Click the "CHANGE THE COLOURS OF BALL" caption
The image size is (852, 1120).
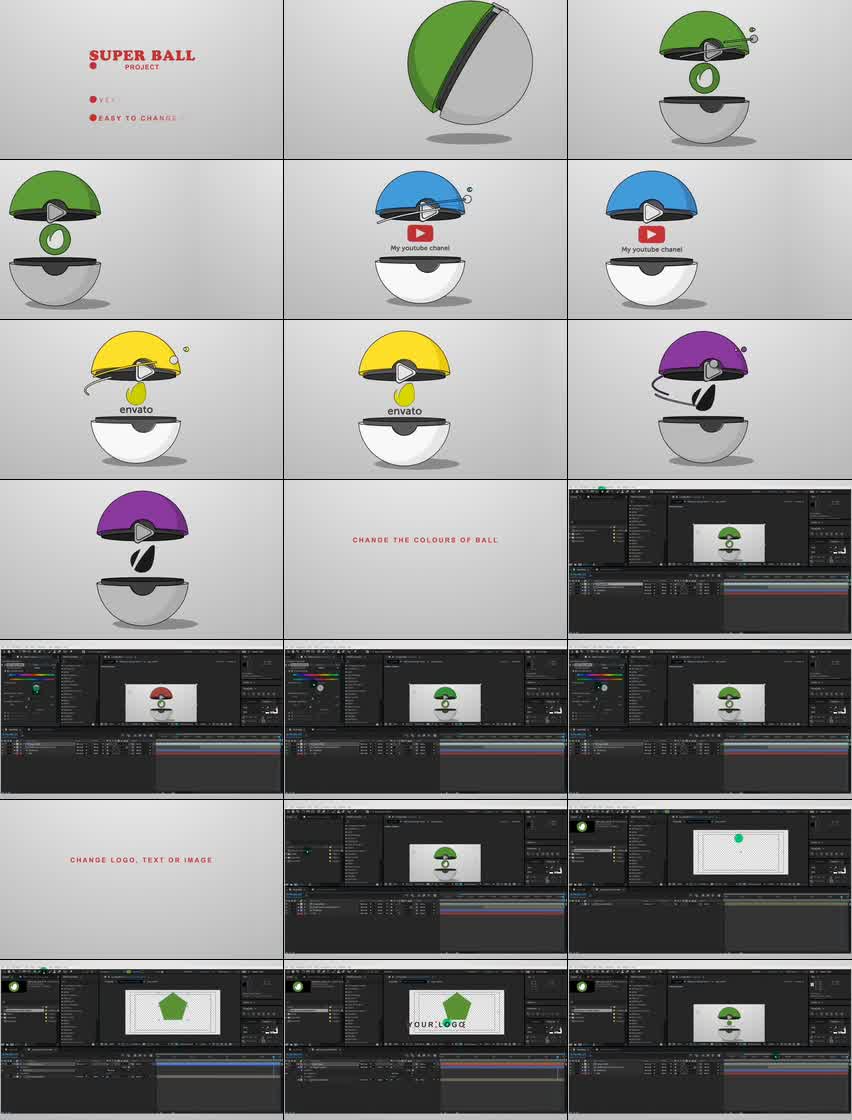[425, 540]
